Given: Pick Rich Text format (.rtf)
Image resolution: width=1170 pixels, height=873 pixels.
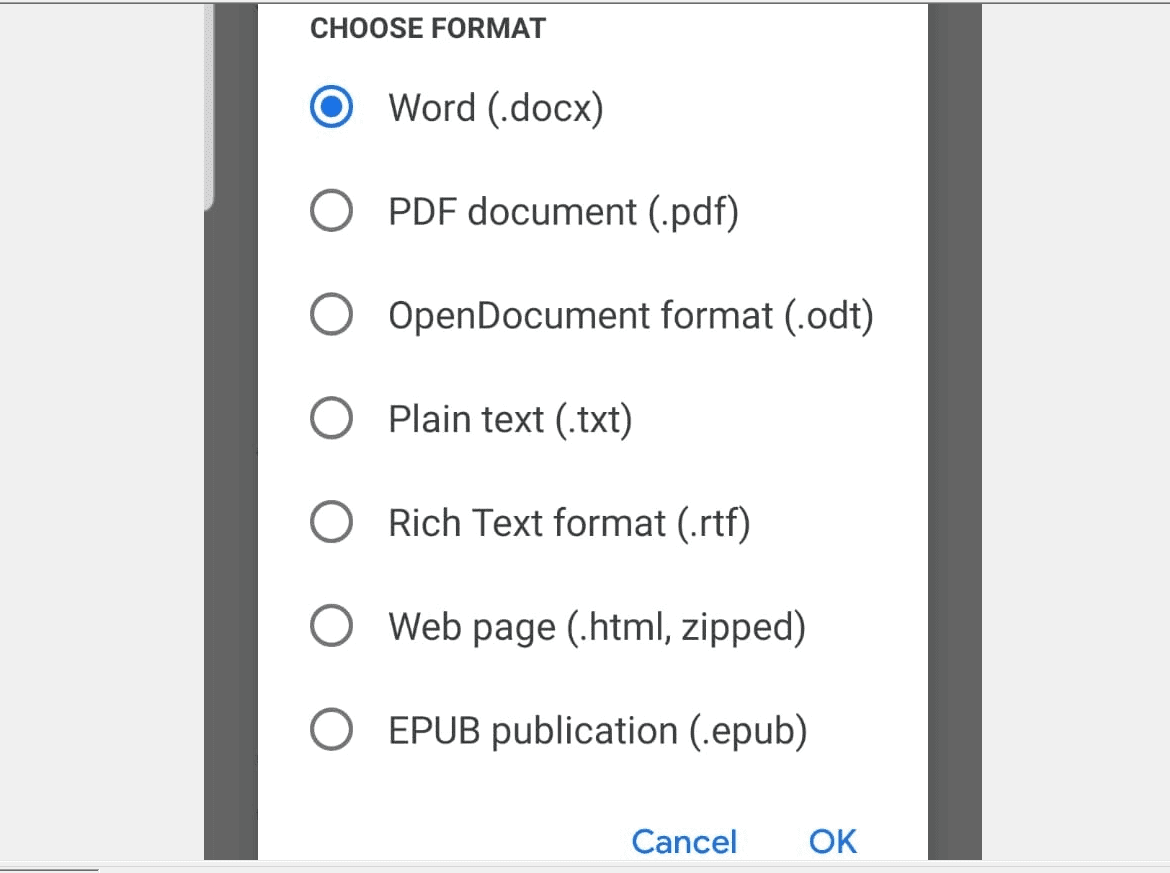Looking at the screenshot, I should [331, 521].
